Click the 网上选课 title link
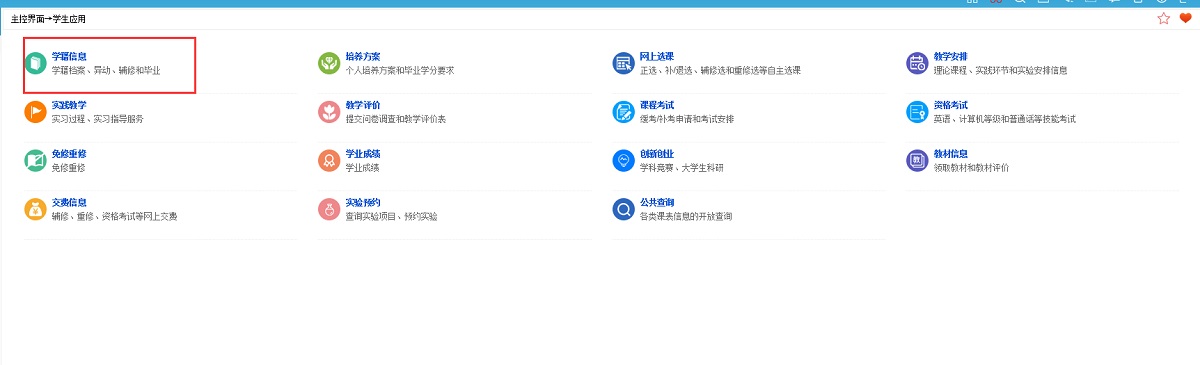This screenshot has height=365, width=1200. click(657, 57)
